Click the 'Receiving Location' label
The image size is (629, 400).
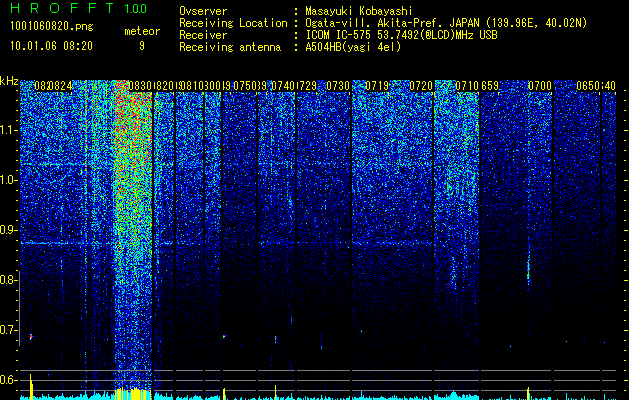coord(233,23)
